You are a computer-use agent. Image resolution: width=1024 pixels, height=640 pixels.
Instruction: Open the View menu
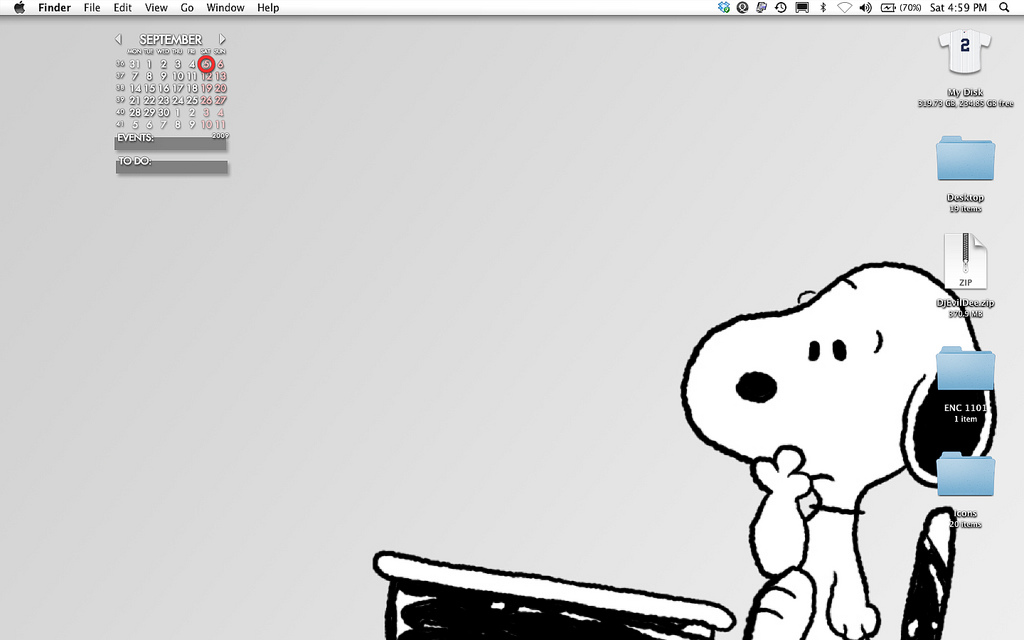click(156, 8)
